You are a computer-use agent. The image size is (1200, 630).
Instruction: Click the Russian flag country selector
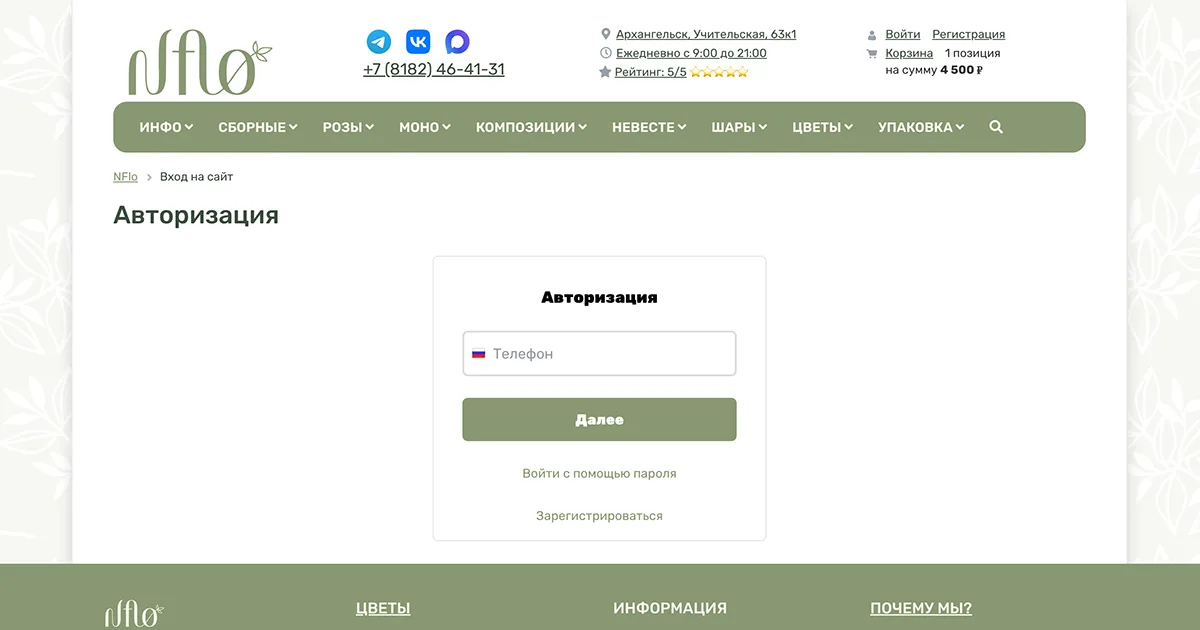479,354
